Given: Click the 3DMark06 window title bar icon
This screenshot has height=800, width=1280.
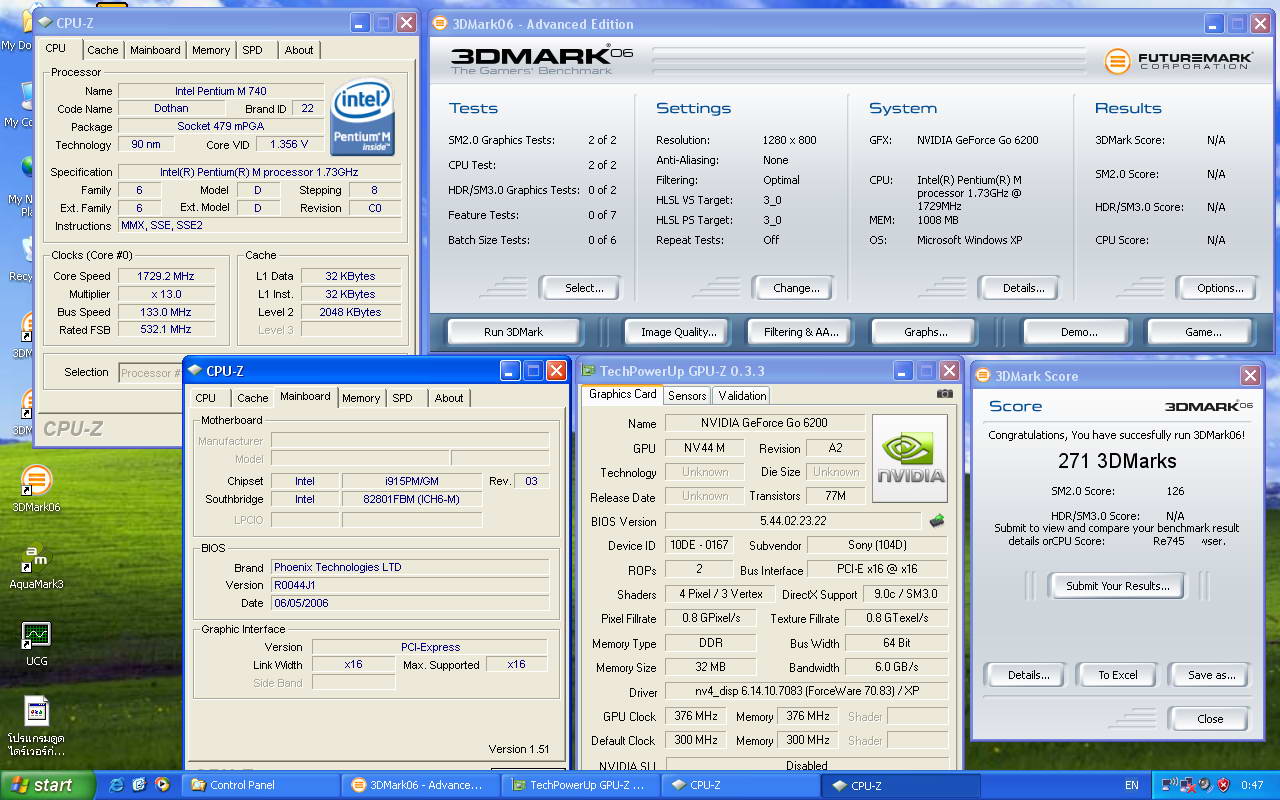Looking at the screenshot, I should tap(440, 23).
